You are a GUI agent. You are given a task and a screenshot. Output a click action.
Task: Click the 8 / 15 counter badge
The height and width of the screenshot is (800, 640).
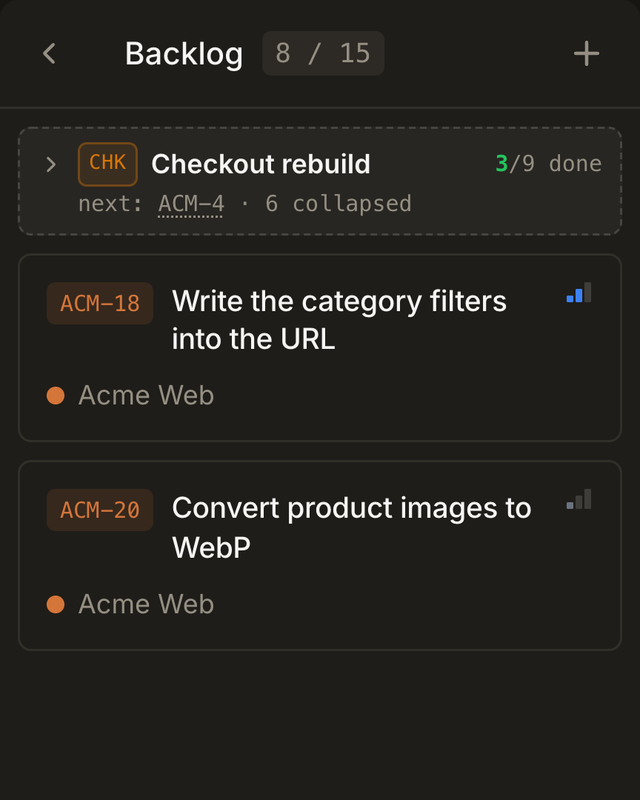click(323, 54)
